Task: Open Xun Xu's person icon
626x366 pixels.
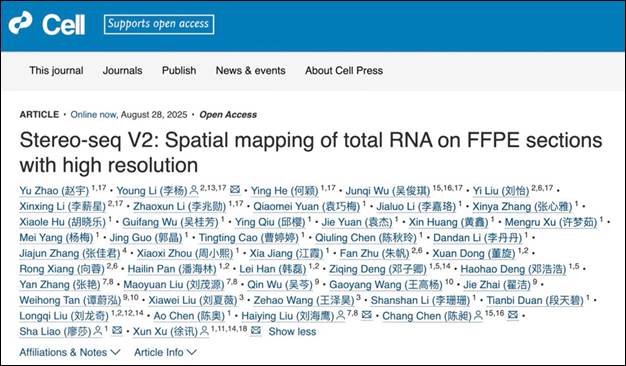Action: coord(204,331)
